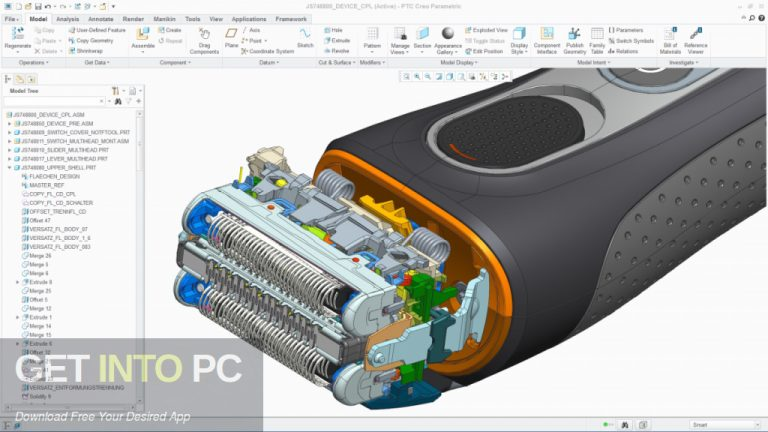Screen dimensions: 768x432
Task: Expand JS748850_DEVICE_PRE.ASM node
Action: click(9, 124)
